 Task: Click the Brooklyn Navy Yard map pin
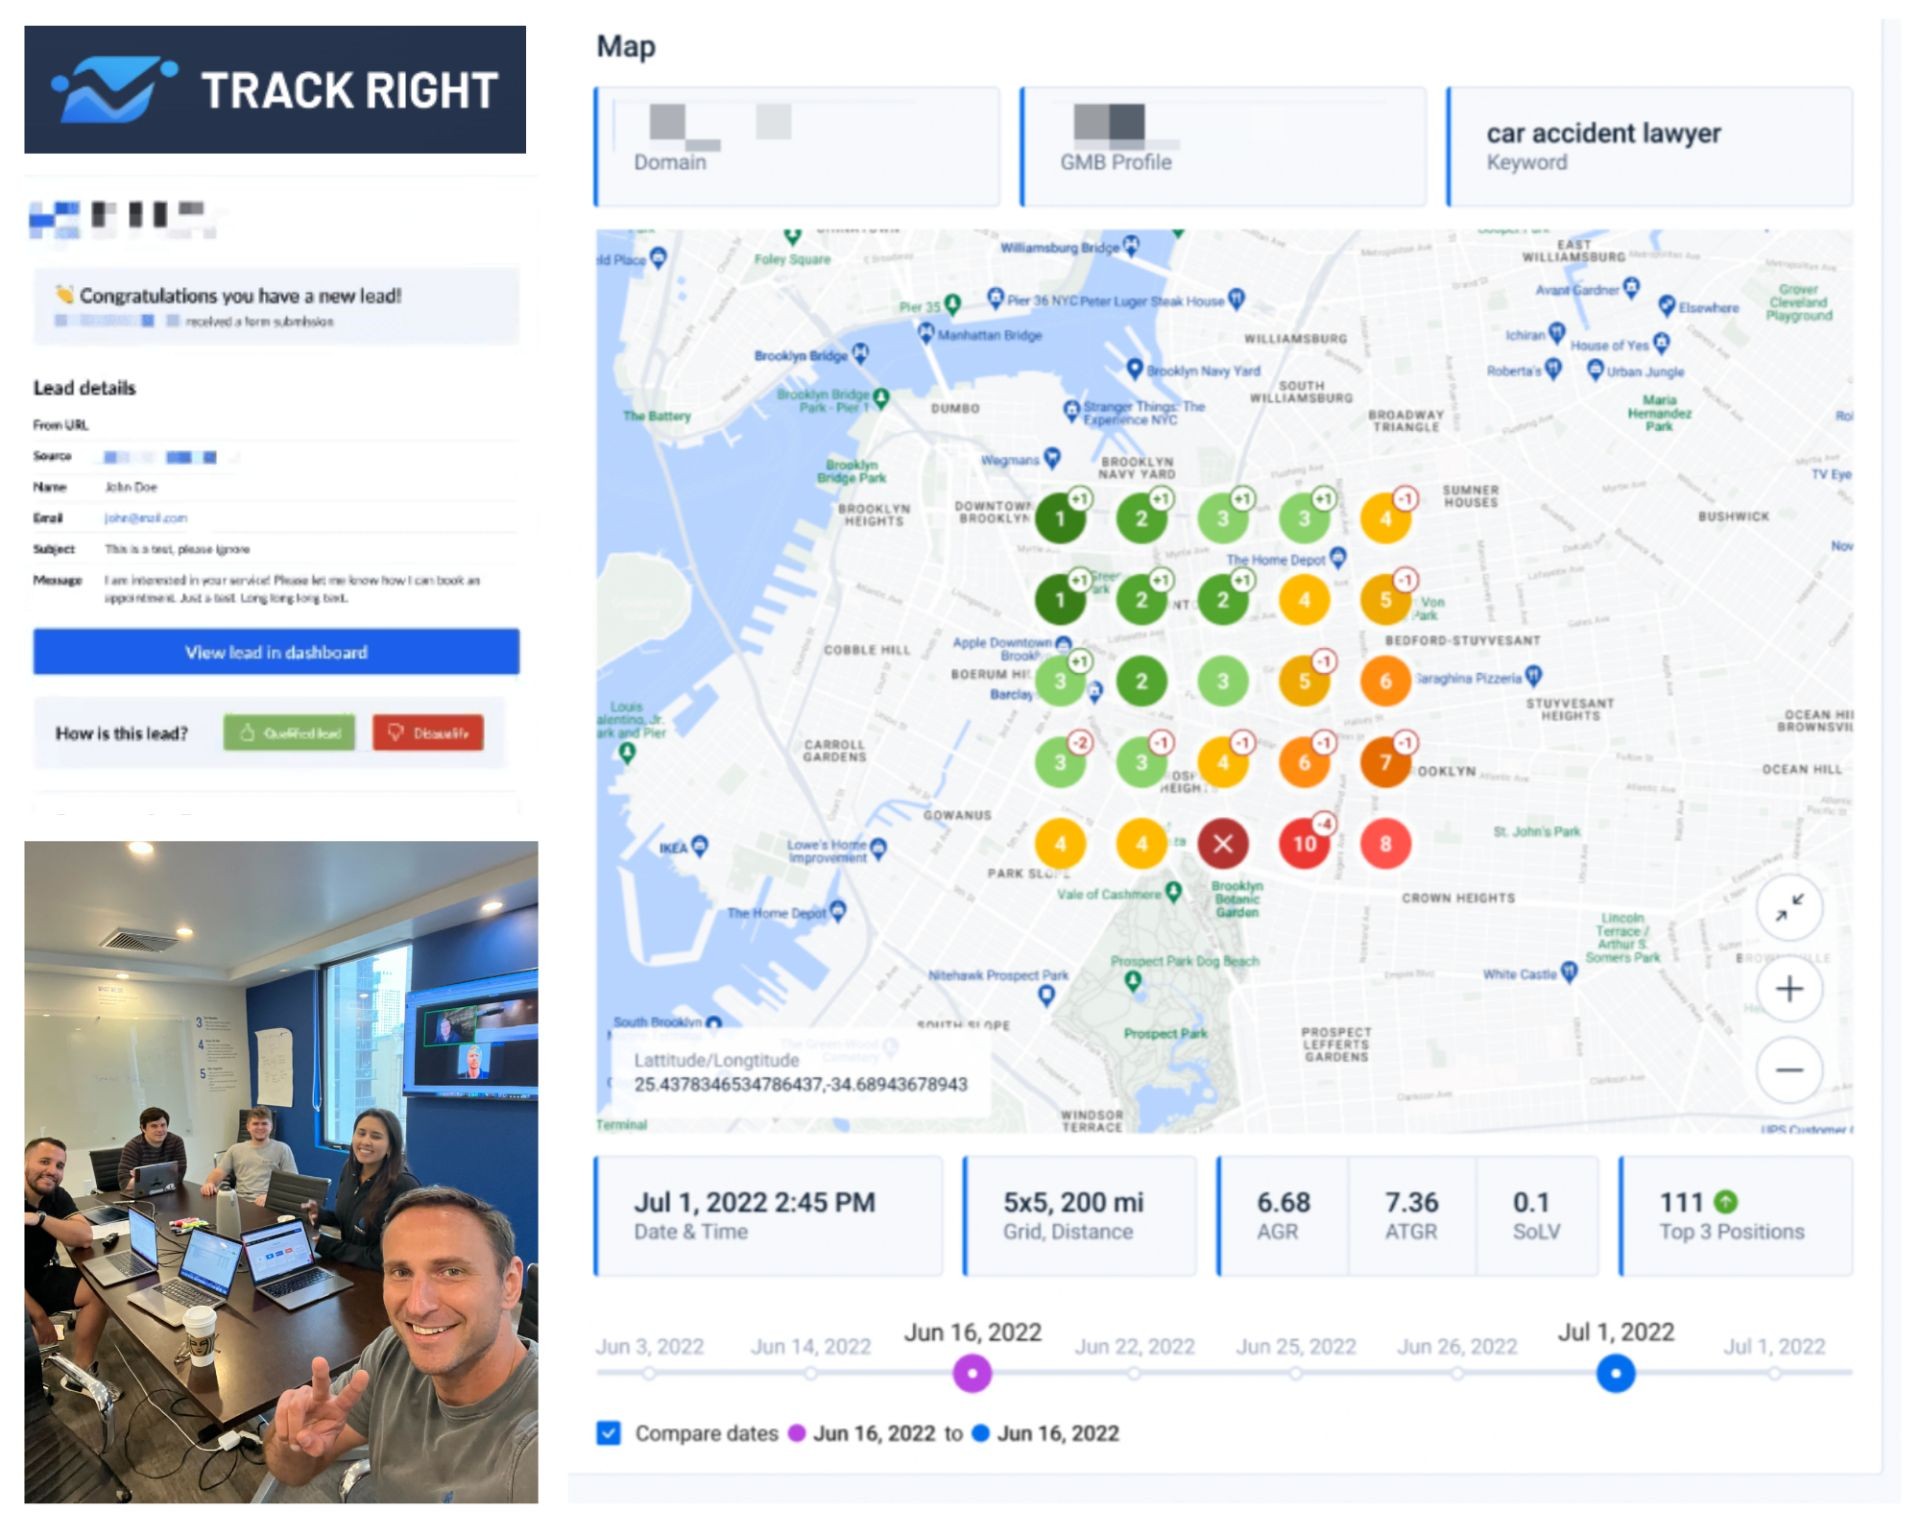click(x=1134, y=369)
